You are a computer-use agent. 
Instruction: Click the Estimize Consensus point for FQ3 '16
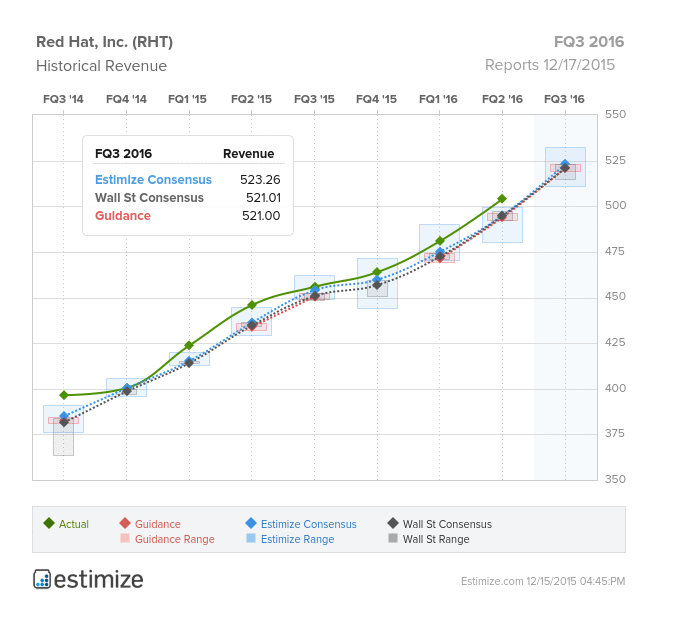[x=565, y=163]
